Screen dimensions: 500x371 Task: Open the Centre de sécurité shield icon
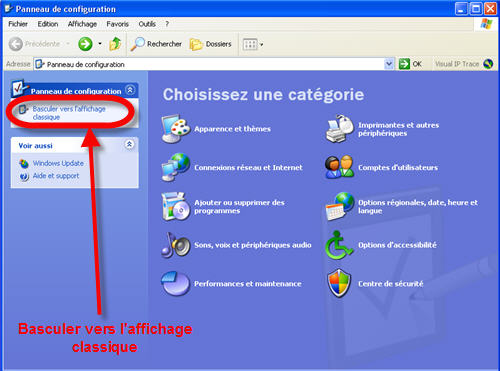[339, 283]
